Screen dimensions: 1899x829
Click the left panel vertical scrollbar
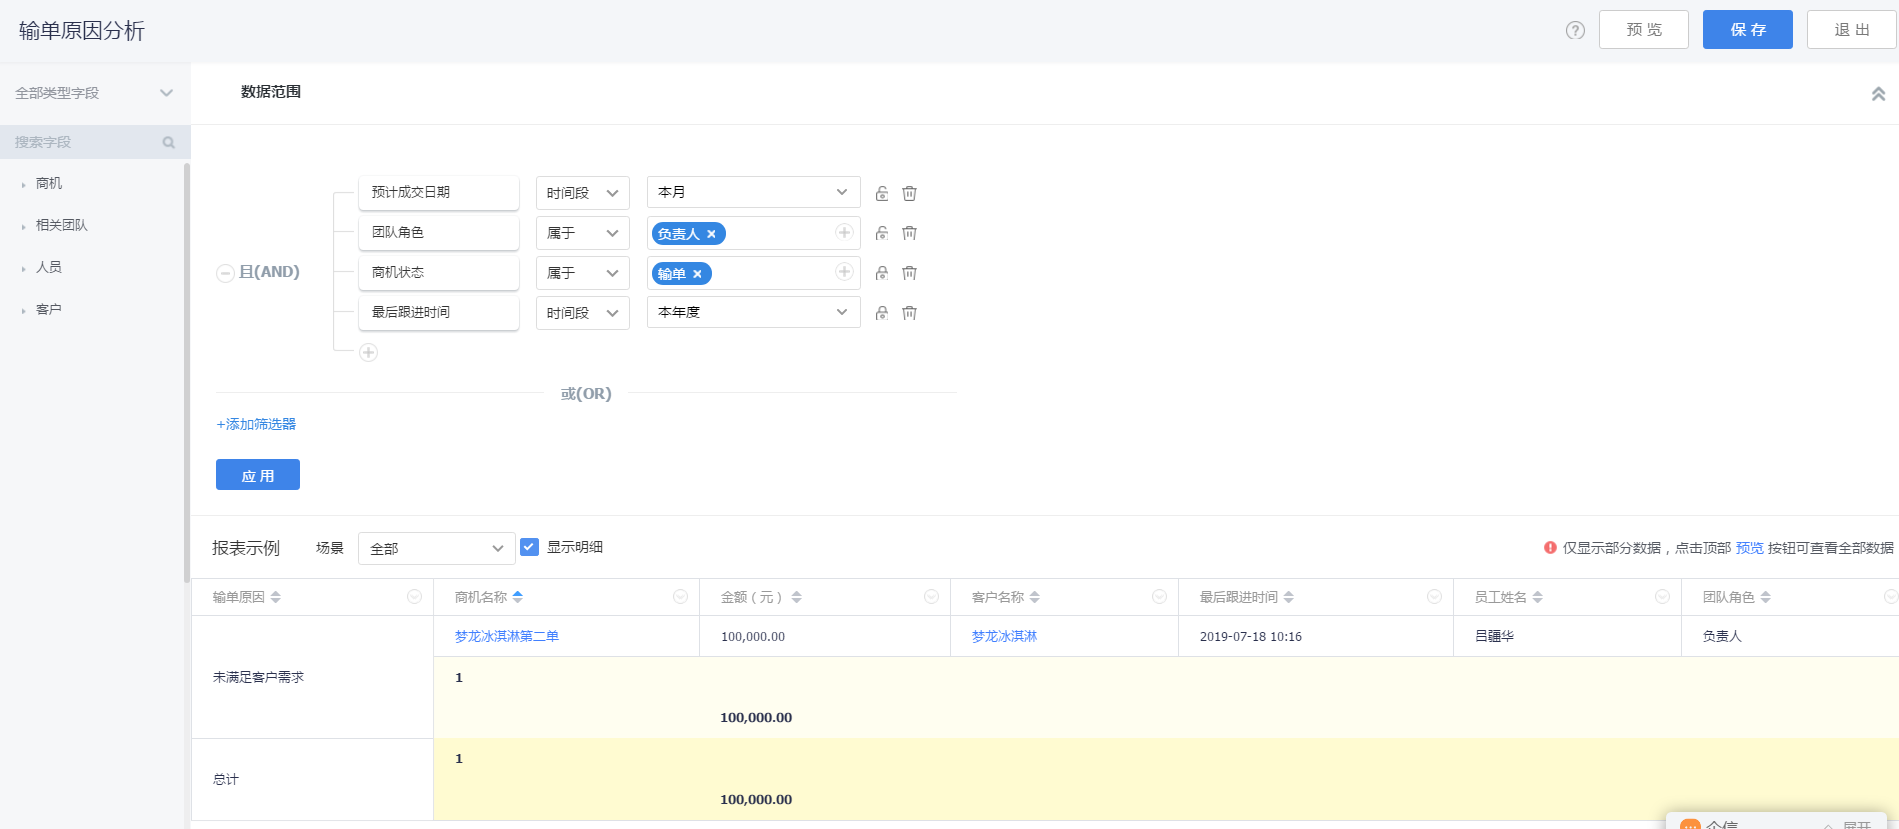pos(187,372)
